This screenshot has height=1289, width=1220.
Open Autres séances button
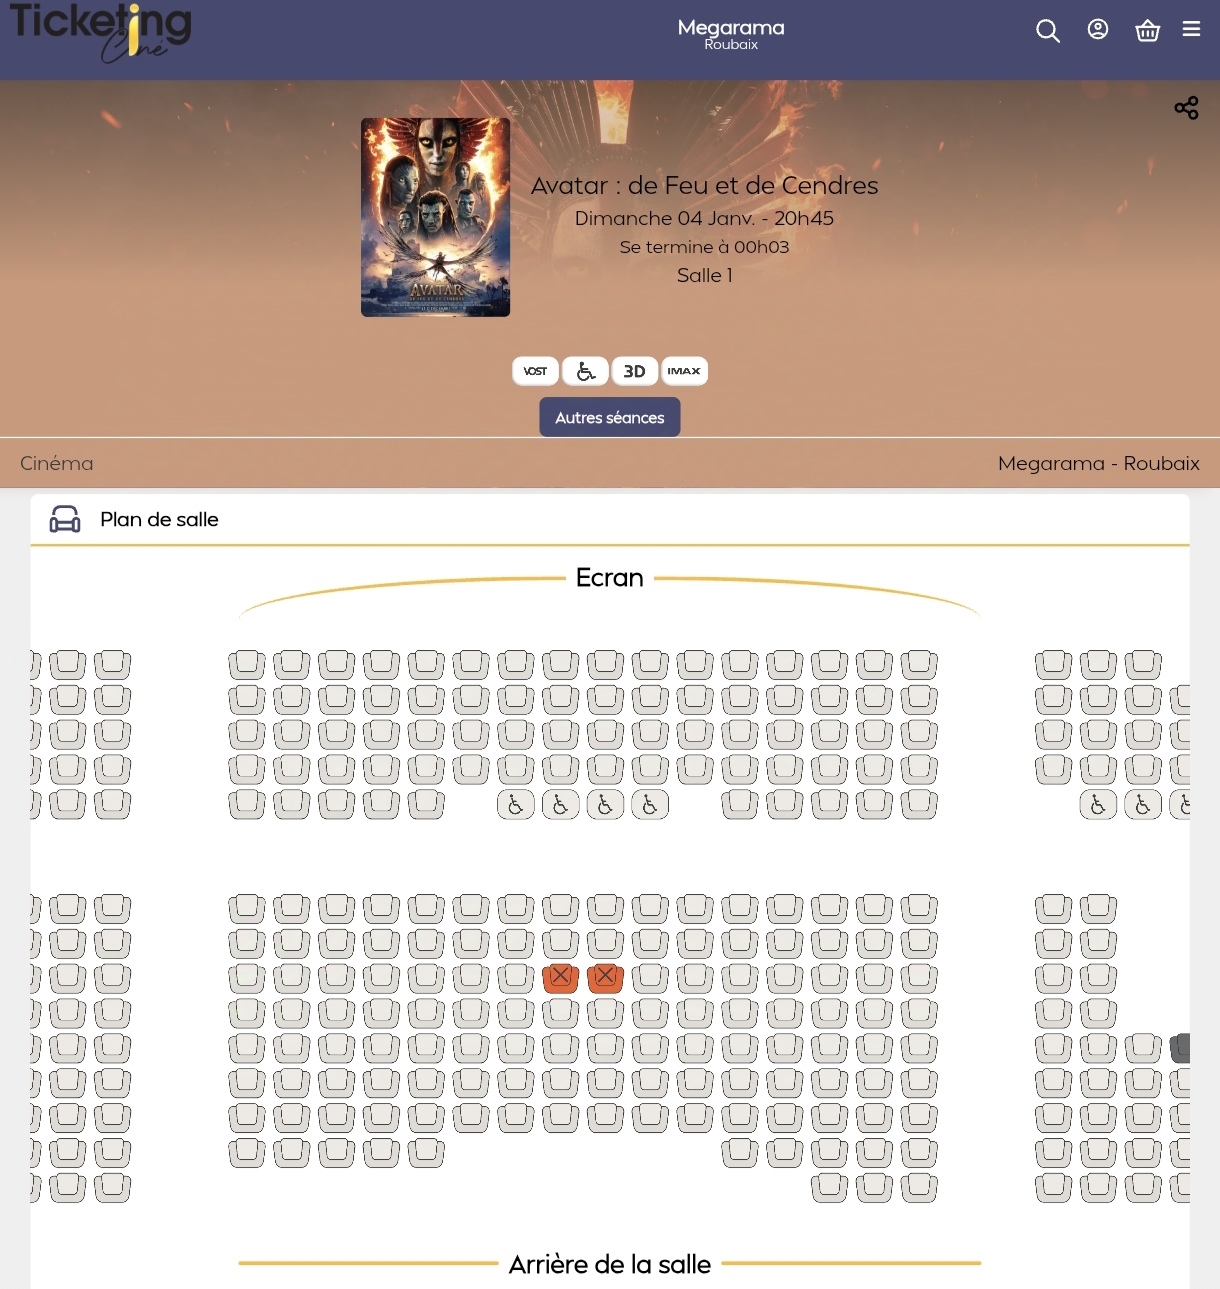(610, 417)
